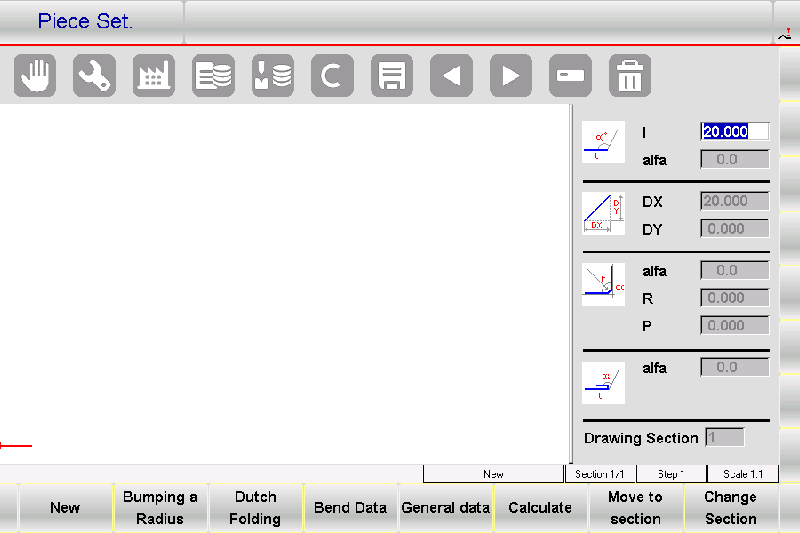Click the factory machine icon
This screenshot has height=533, width=800.
tap(154, 75)
